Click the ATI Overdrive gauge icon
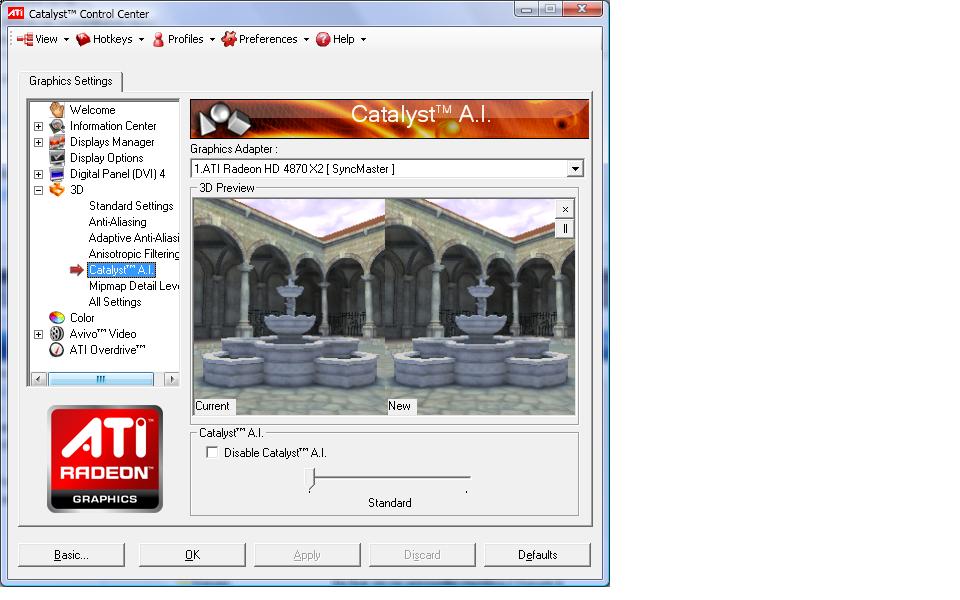Screen dimensions: 960x600 [57, 350]
